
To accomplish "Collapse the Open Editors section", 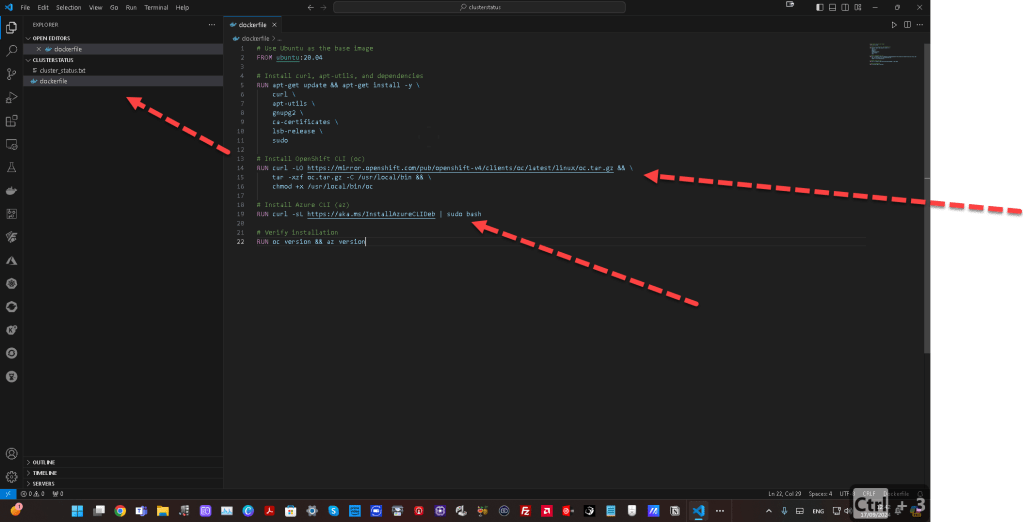I will 123,38.
